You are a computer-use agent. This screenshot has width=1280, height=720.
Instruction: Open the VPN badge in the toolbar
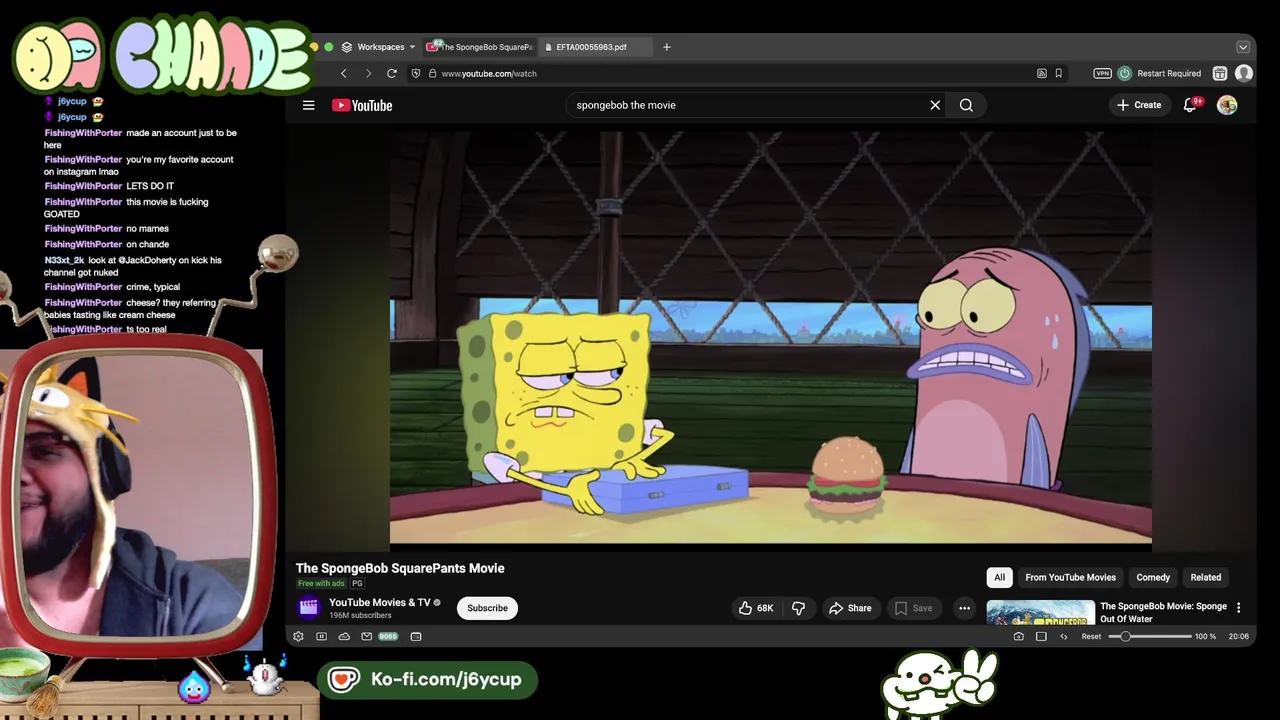(1102, 73)
